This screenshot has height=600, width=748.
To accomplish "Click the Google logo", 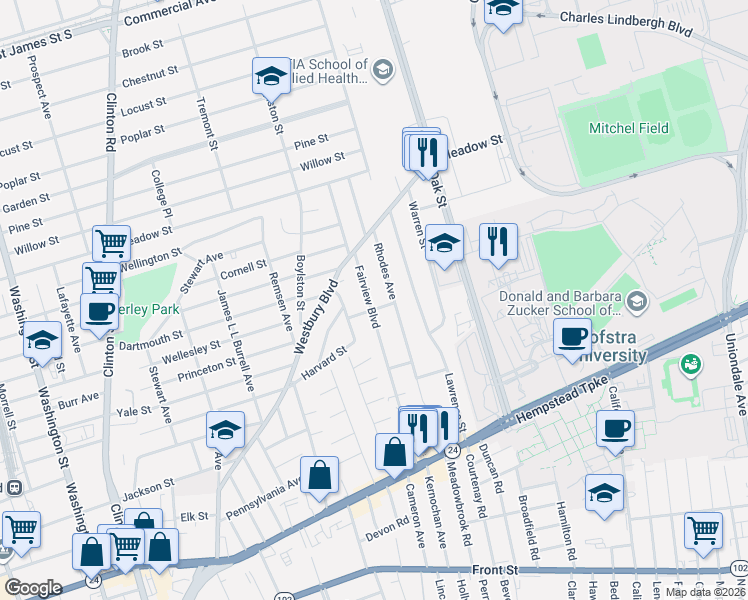I will click(x=33, y=588).
